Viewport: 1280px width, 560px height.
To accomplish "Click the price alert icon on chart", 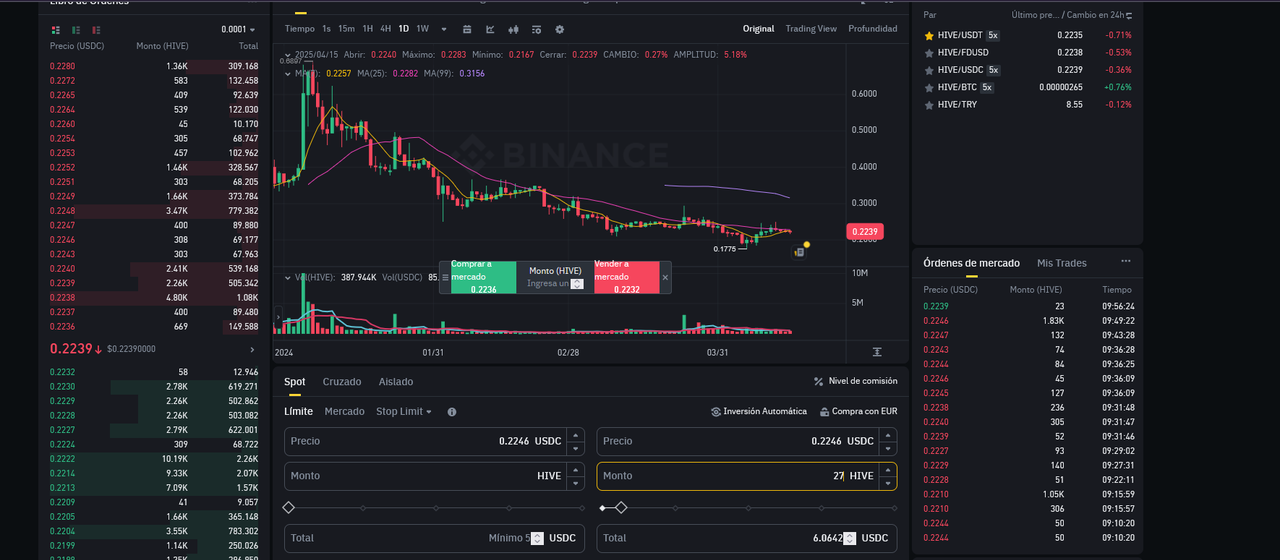I will click(x=798, y=252).
